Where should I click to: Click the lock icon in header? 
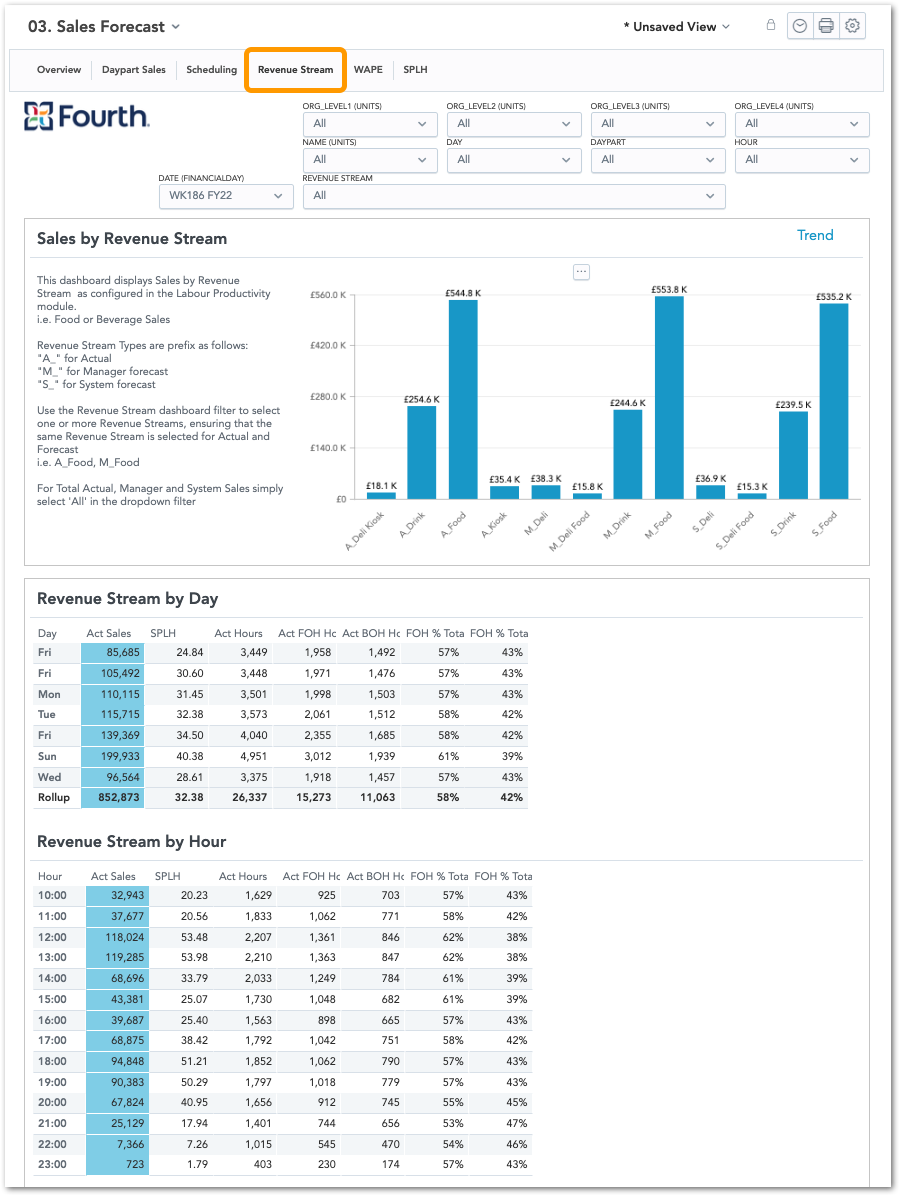771,26
